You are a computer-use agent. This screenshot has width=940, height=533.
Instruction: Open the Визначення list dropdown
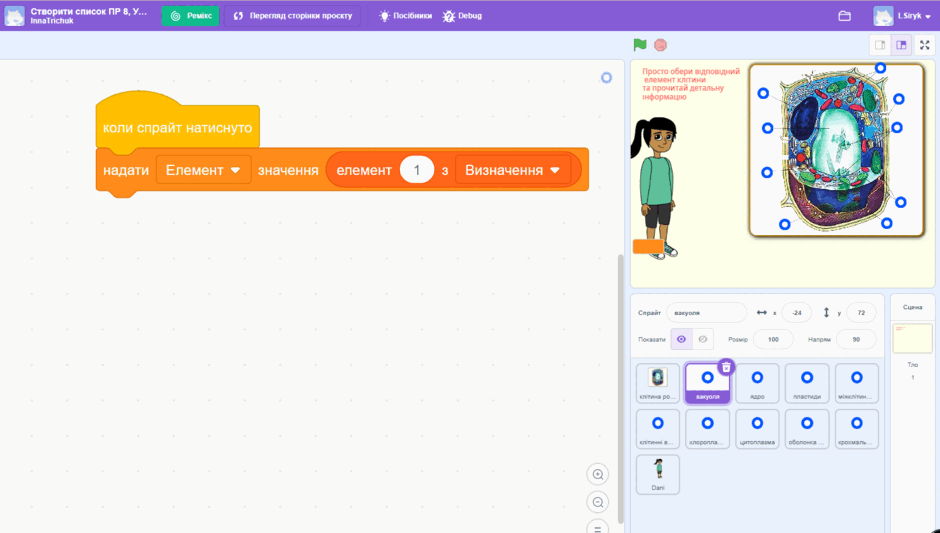pos(513,170)
